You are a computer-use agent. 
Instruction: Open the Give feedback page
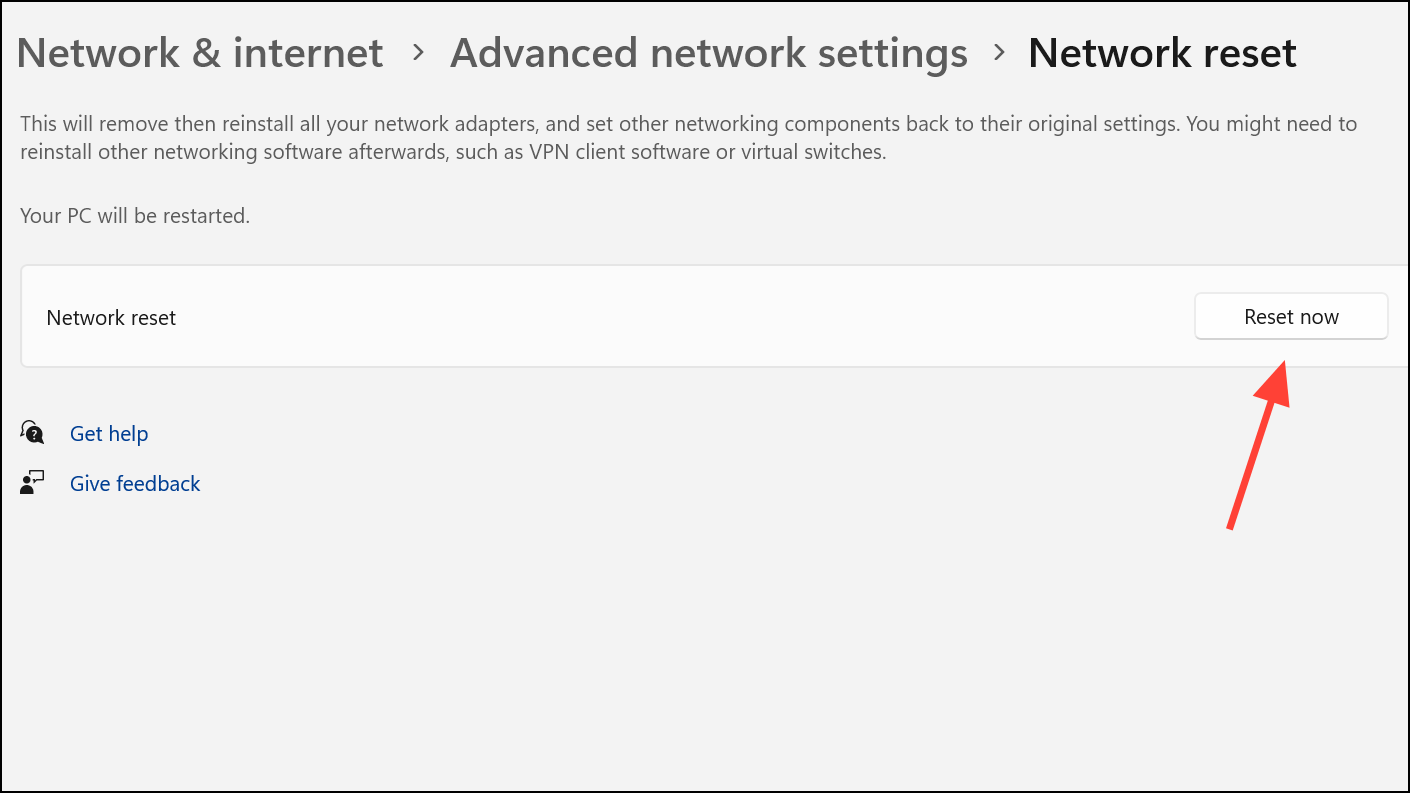pyautogui.click(x=134, y=483)
